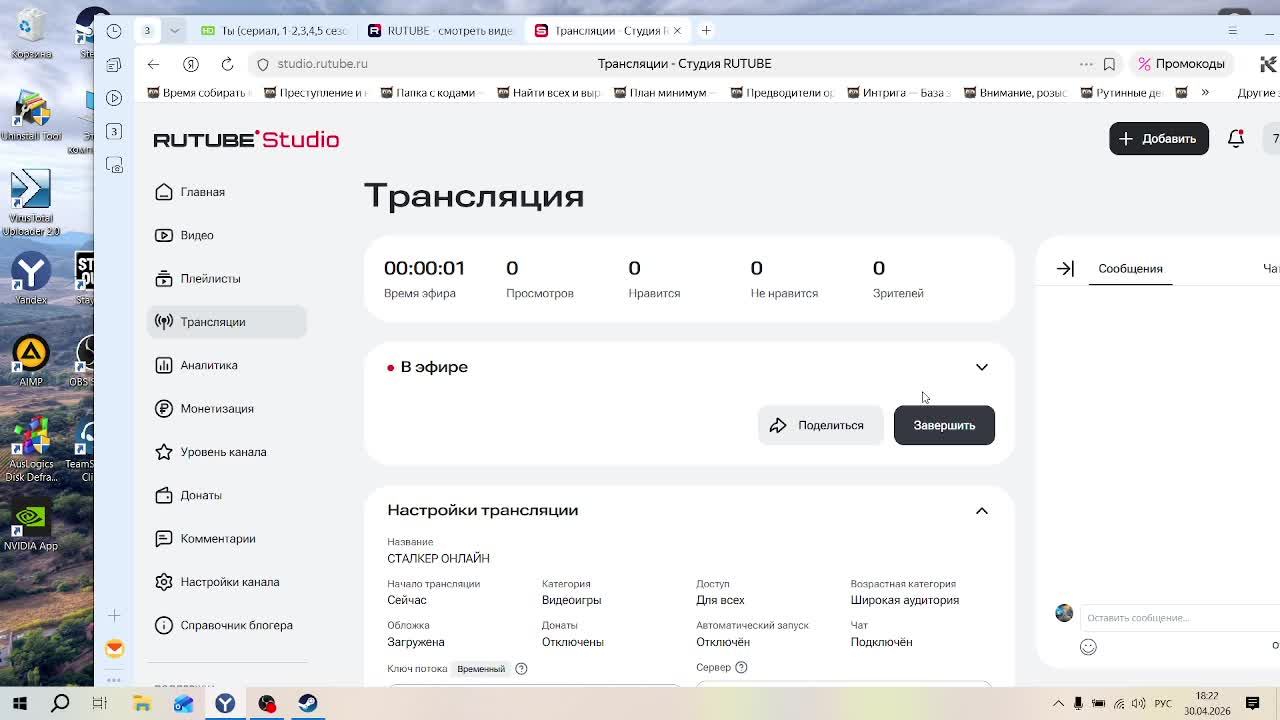This screenshot has width=1280, height=720.
Task: Click the Windows Start button
Action: click(19, 704)
